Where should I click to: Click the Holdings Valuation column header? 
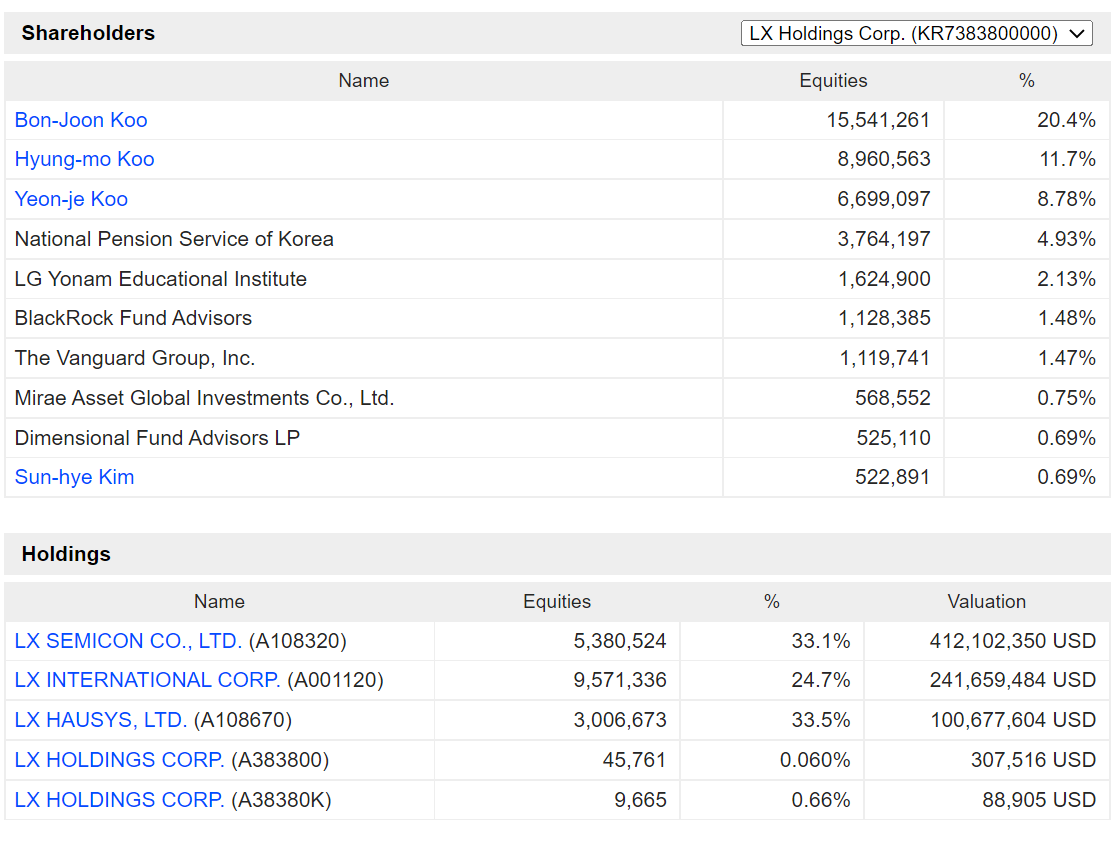(x=986, y=601)
